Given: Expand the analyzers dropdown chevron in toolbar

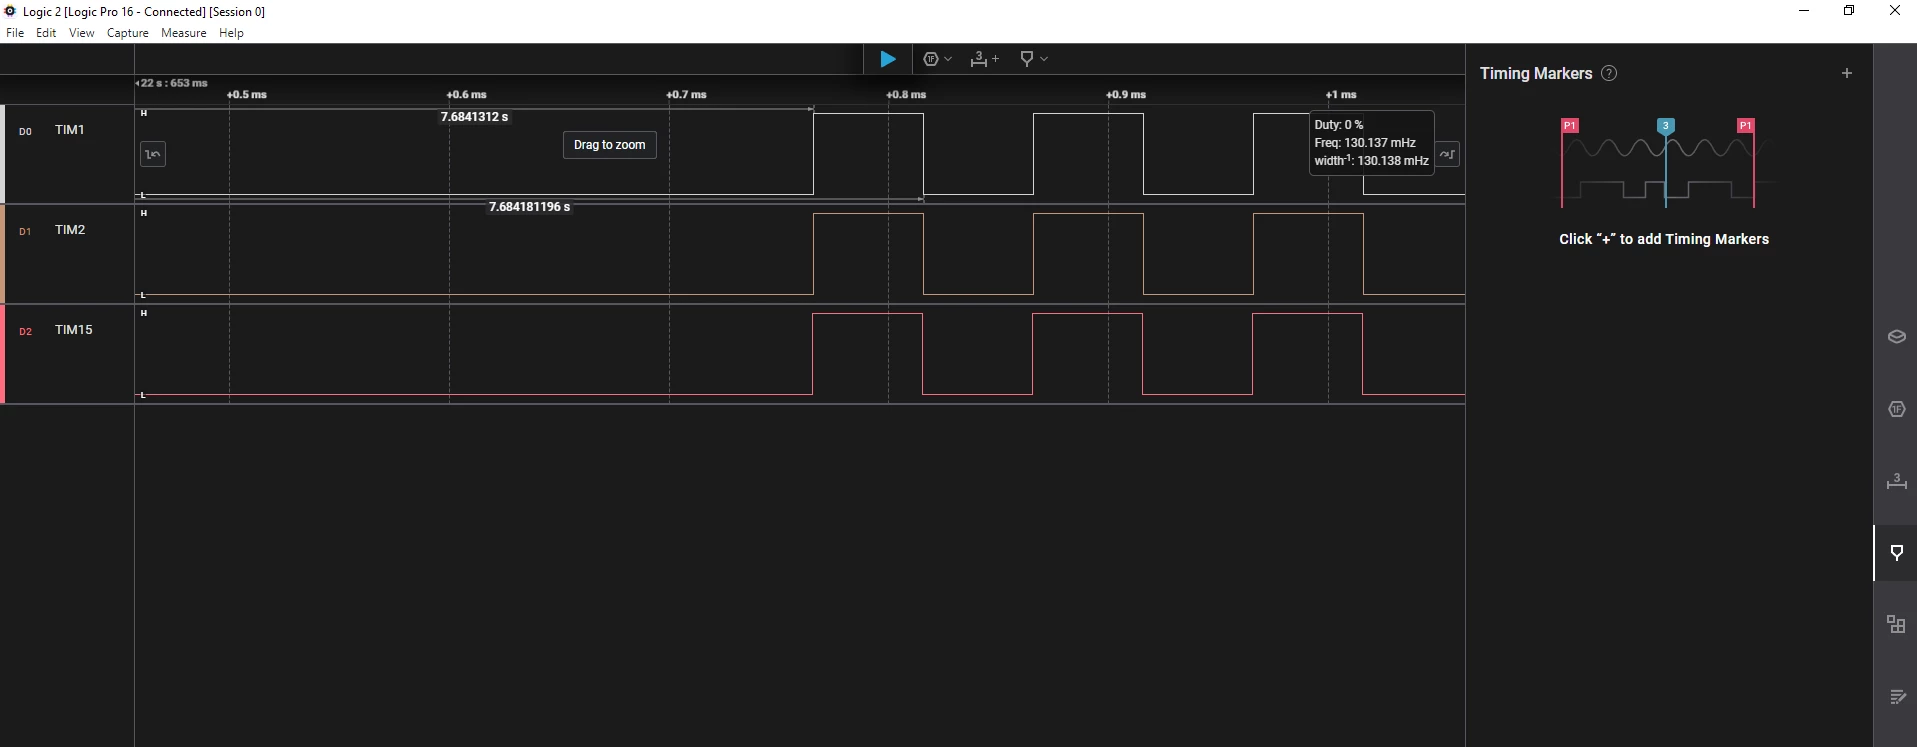Looking at the screenshot, I should point(948,59).
